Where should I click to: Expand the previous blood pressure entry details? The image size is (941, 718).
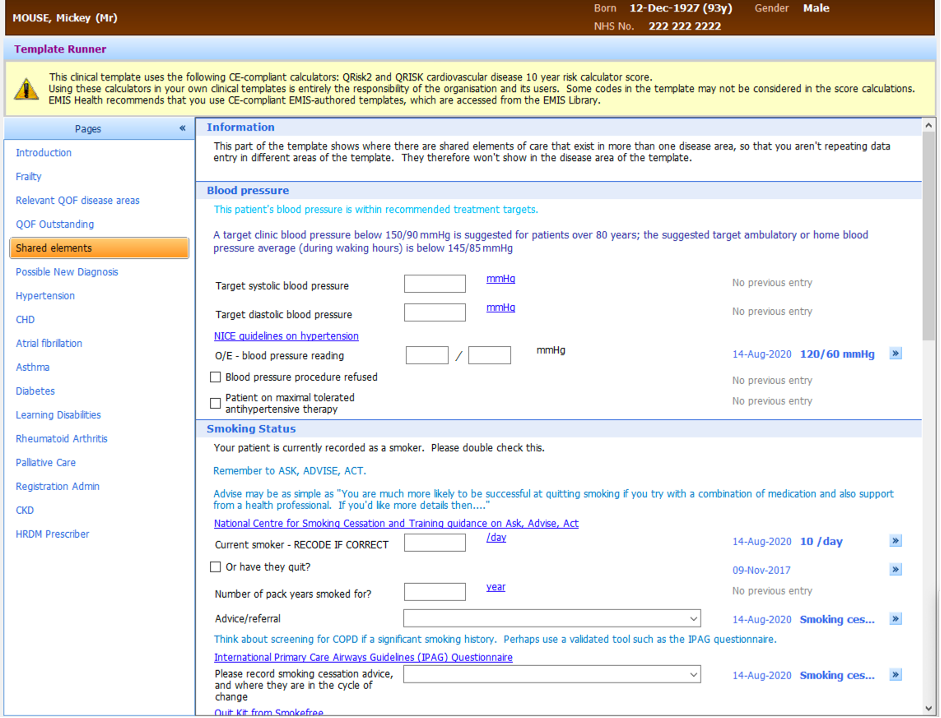[896, 353]
